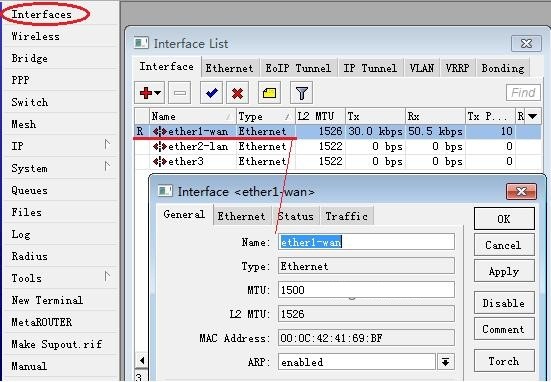Select Interface tab in Interface List
551x382 pixels.
click(167, 66)
